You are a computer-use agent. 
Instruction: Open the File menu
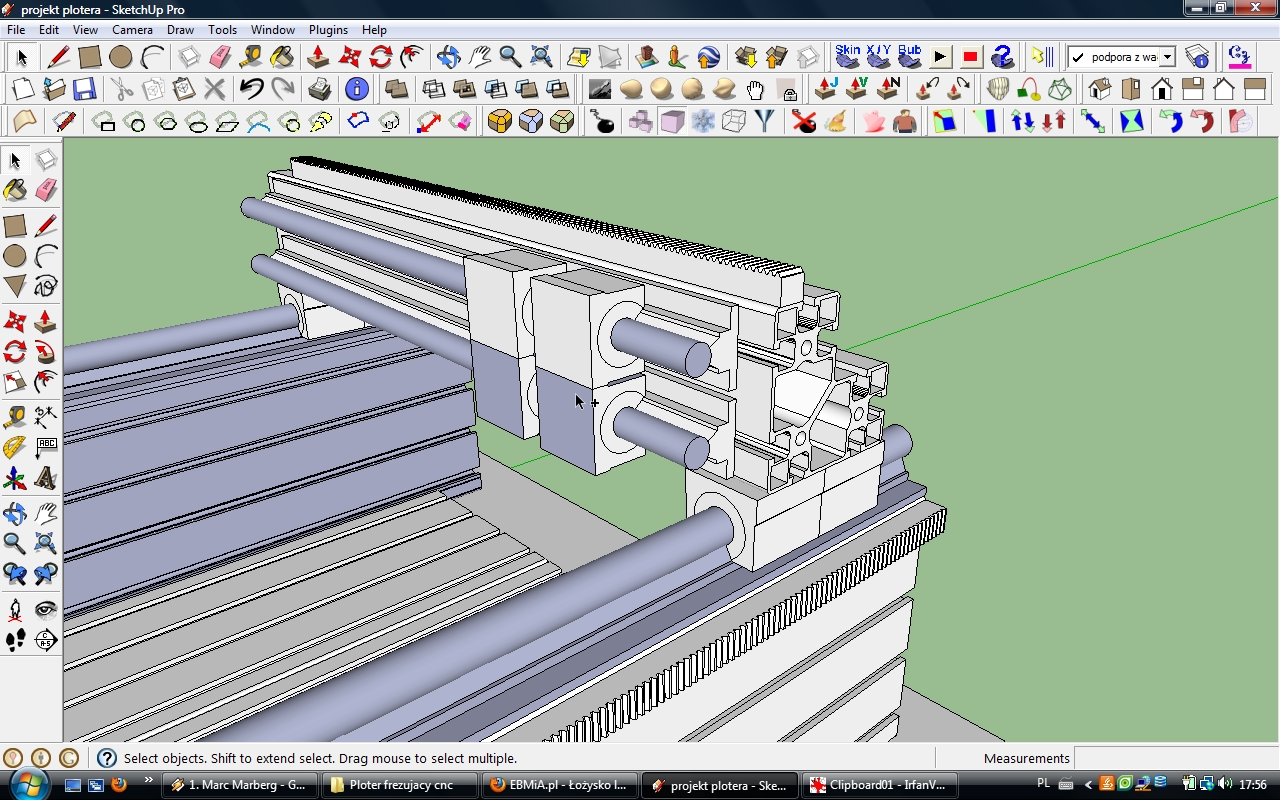[16, 30]
